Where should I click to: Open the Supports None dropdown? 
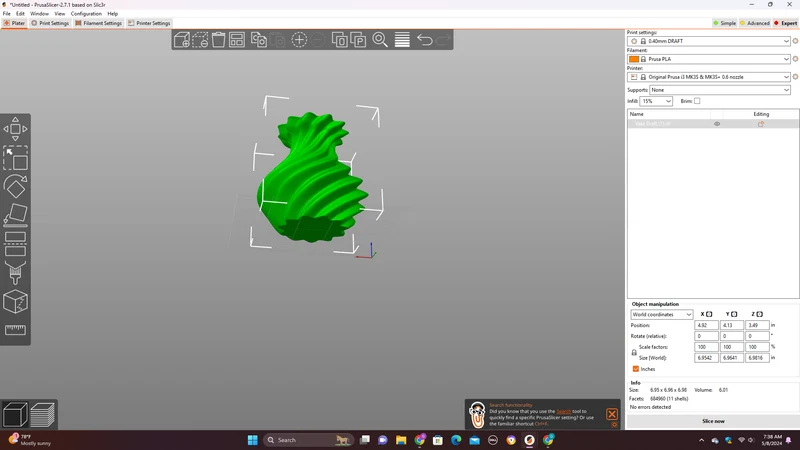720,90
